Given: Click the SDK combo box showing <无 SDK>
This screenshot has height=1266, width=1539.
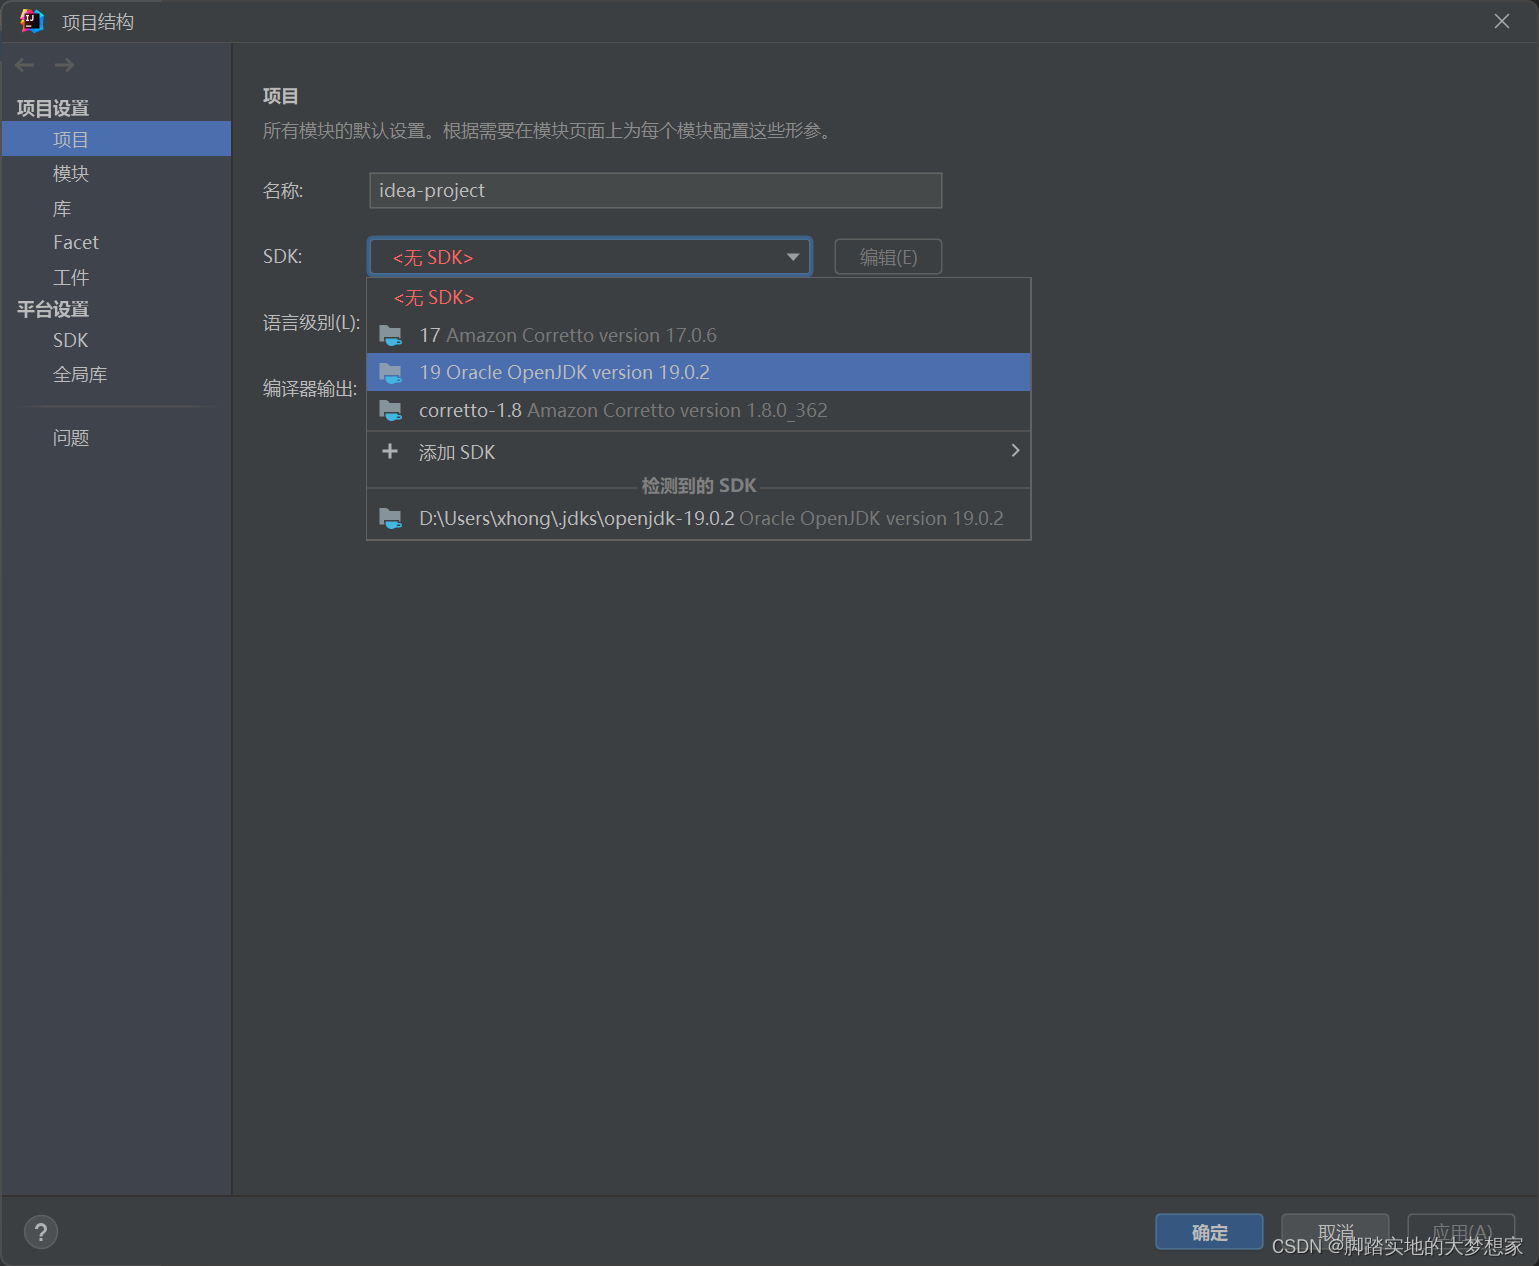Looking at the screenshot, I should 590,257.
